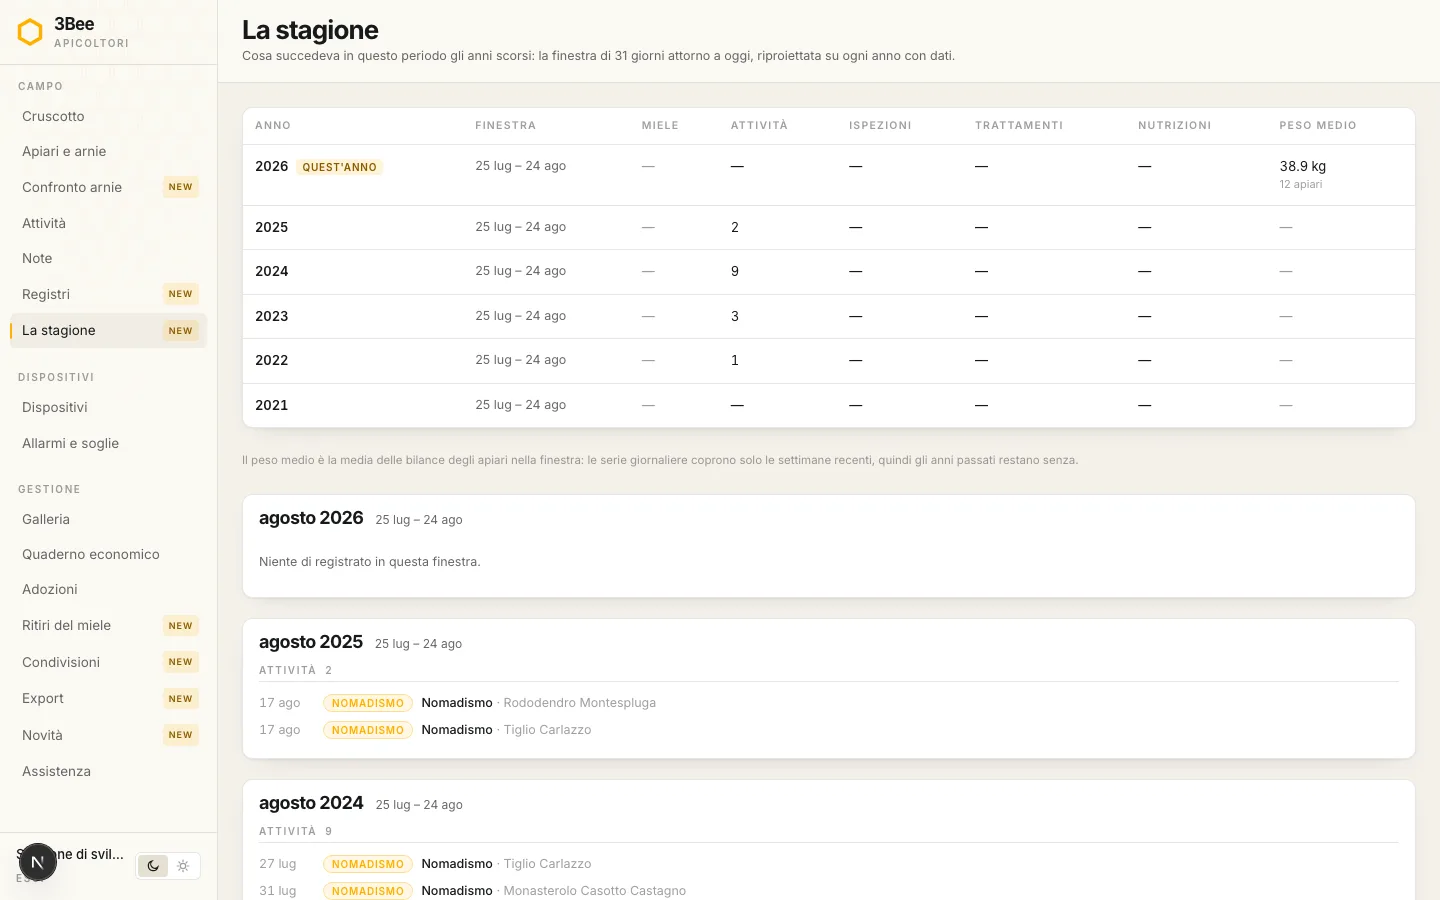Click 'Niente di registrato in questa finestra.'
Viewport: 1440px width, 900px height.
click(x=370, y=562)
